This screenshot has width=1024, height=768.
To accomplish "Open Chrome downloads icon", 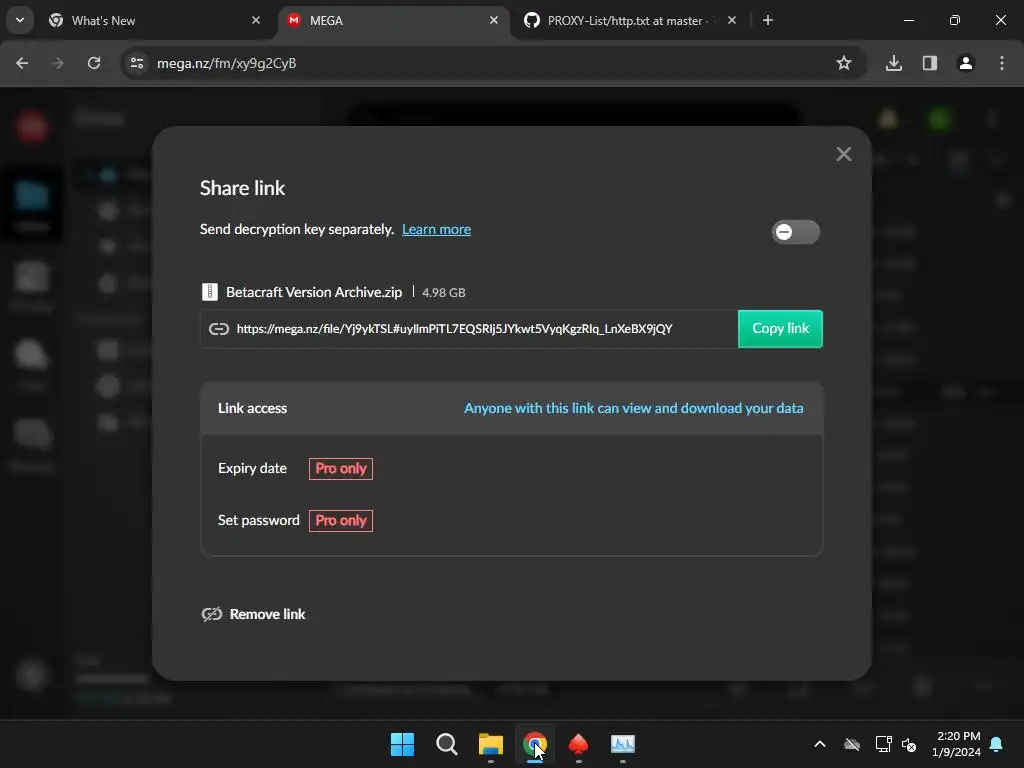I will (893, 63).
